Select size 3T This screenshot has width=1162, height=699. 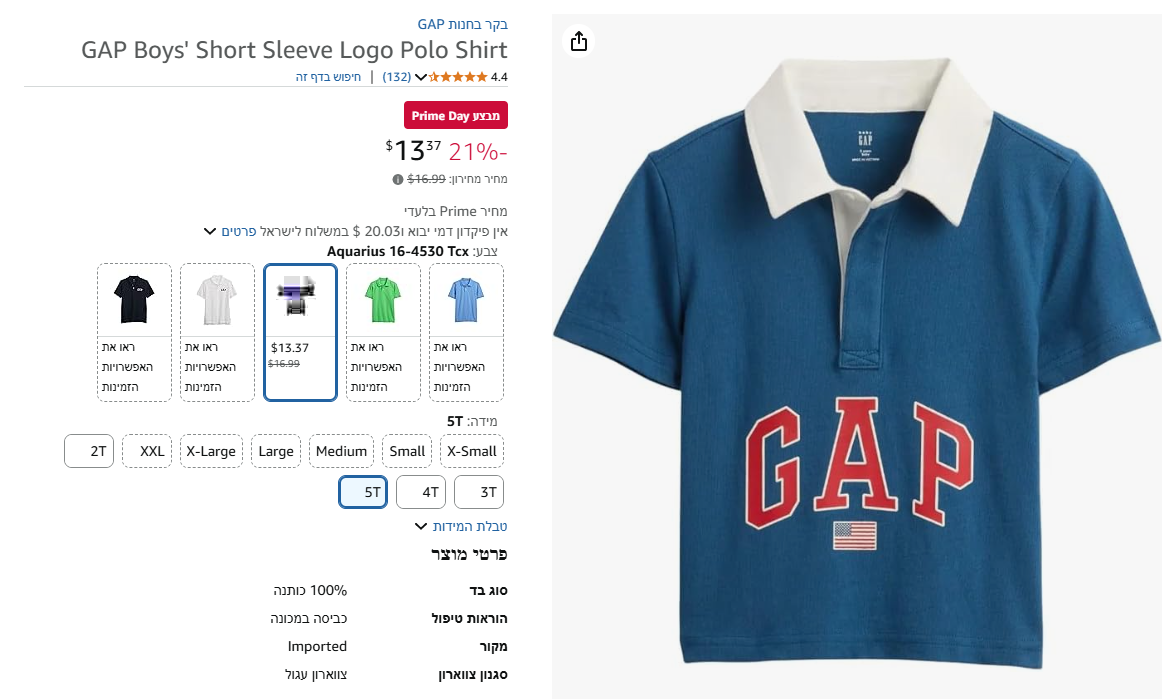[479, 492]
